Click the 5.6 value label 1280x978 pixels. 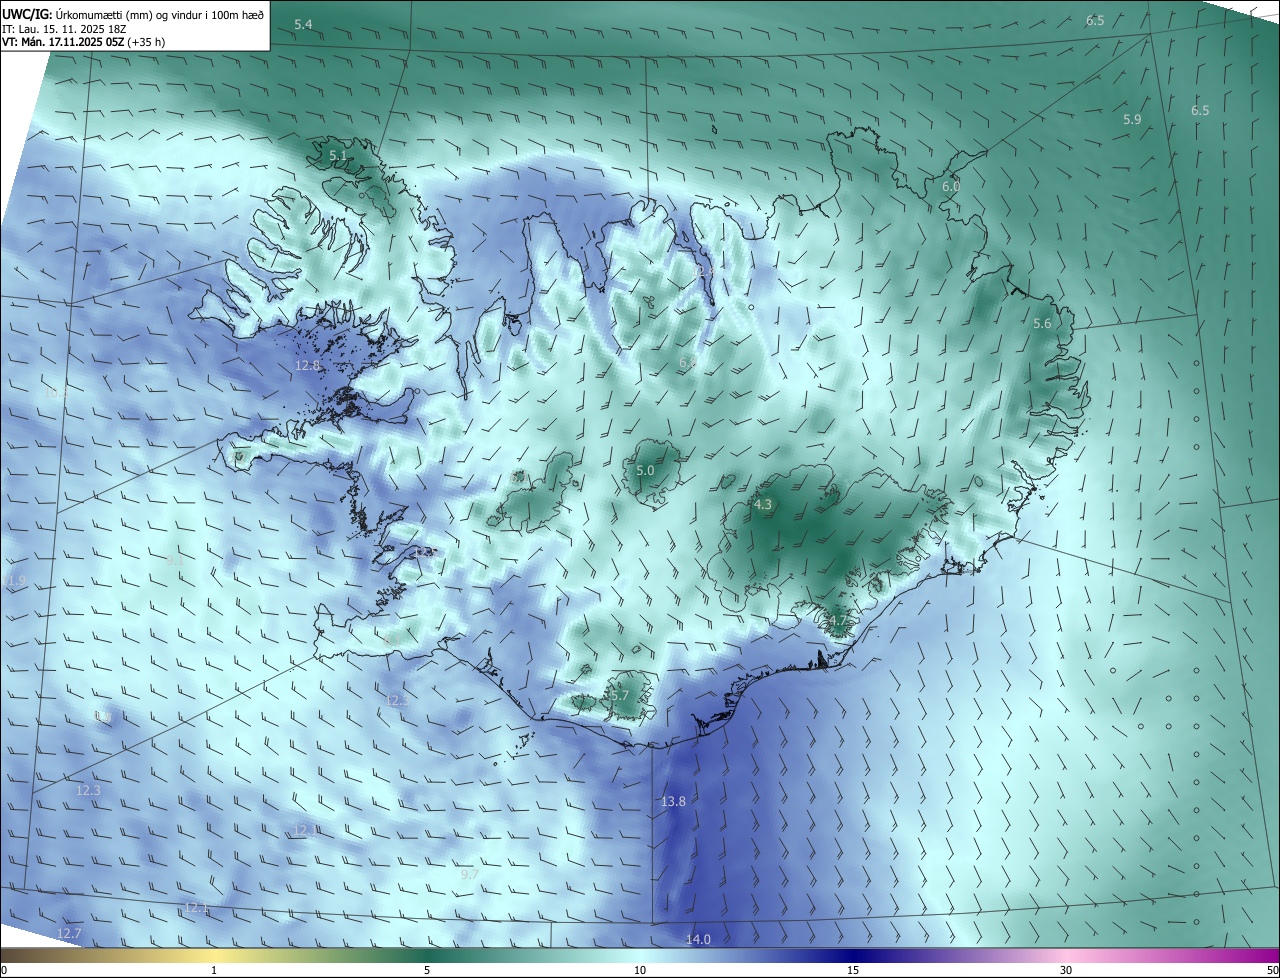(1042, 324)
